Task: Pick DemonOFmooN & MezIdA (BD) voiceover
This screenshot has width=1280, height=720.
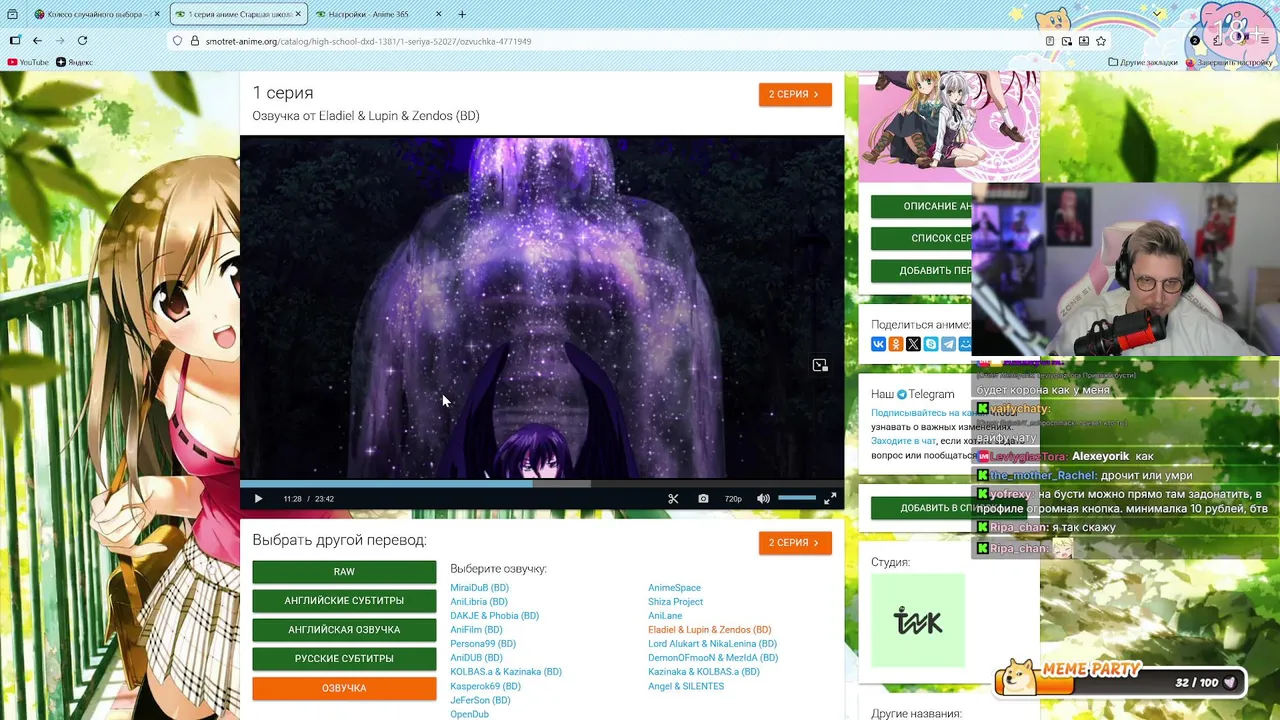Action: pos(713,658)
